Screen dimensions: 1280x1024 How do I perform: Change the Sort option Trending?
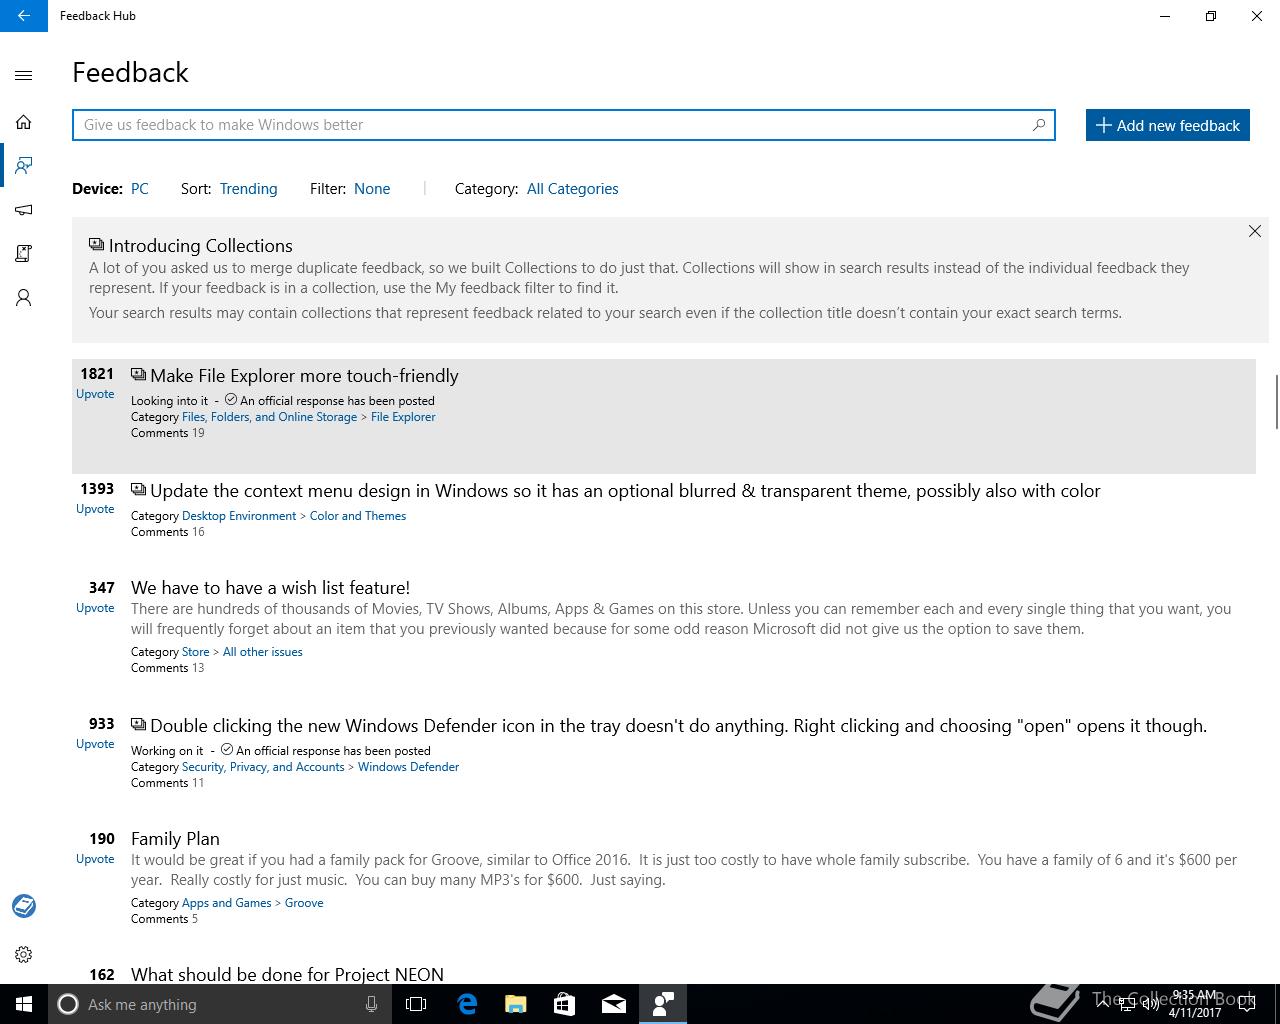pyautogui.click(x=249, y=189)
